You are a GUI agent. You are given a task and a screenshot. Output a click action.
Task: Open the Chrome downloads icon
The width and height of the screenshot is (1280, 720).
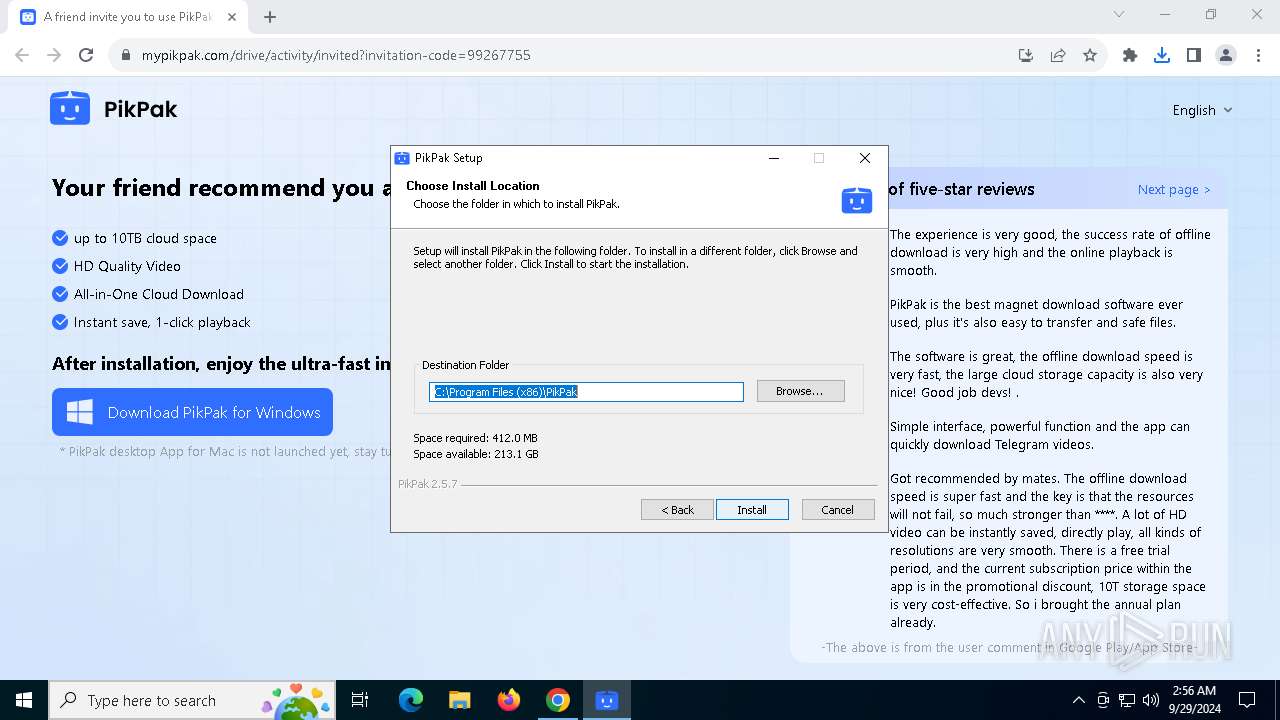click(1162, 55)
